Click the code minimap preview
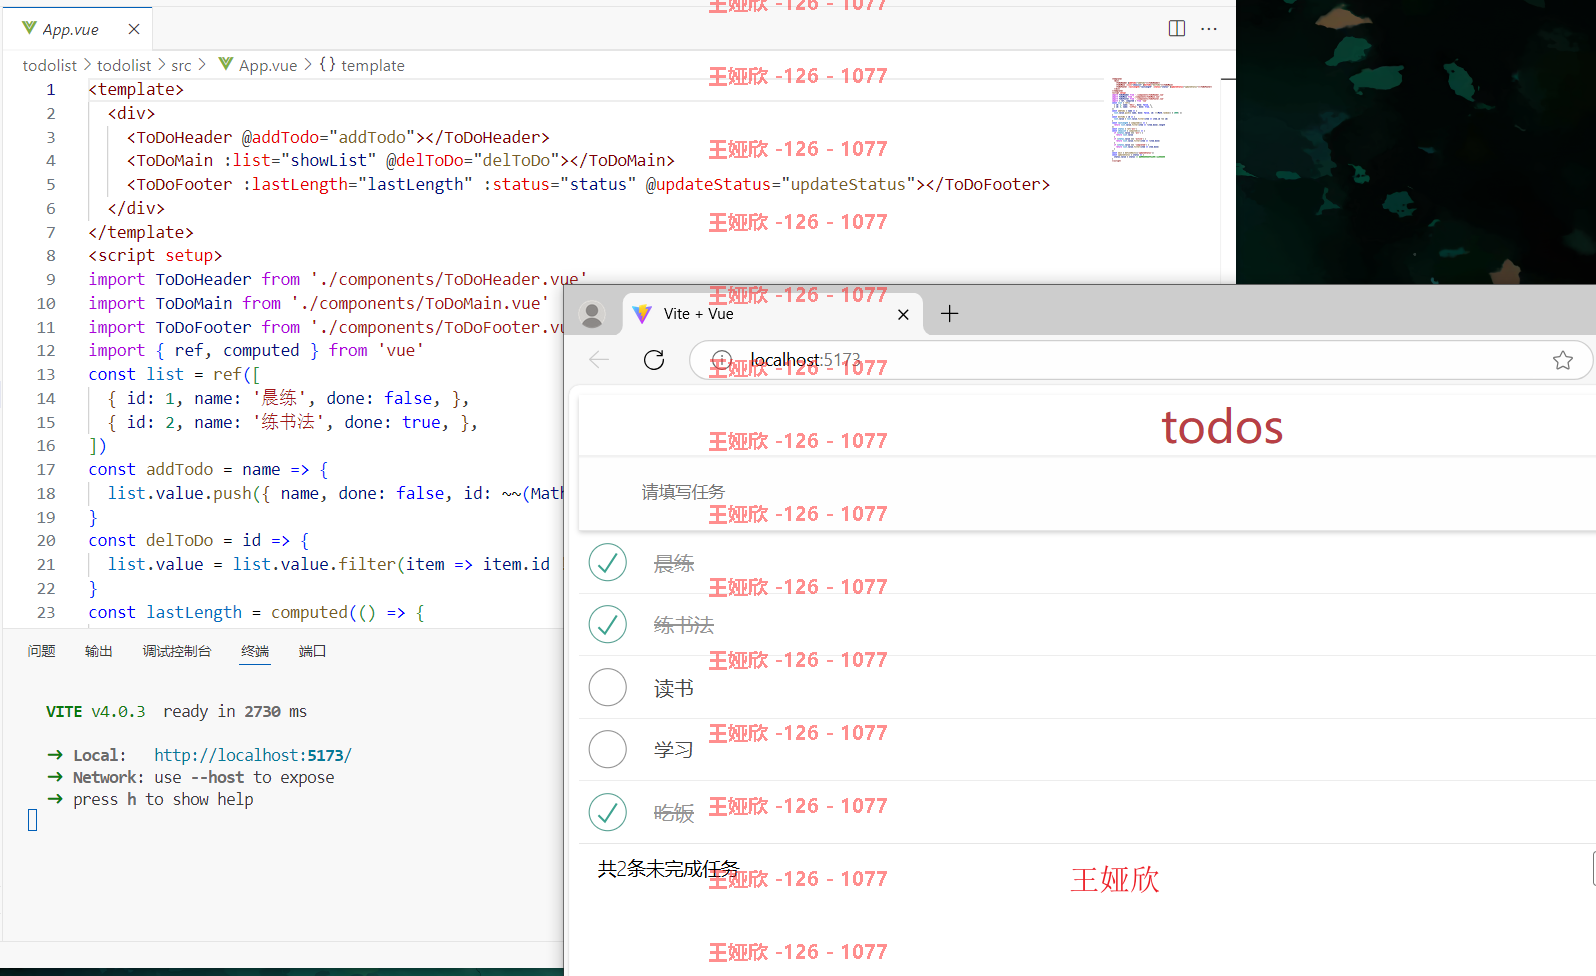Screen dimensions: 1596x976 tap(1160, 119)
